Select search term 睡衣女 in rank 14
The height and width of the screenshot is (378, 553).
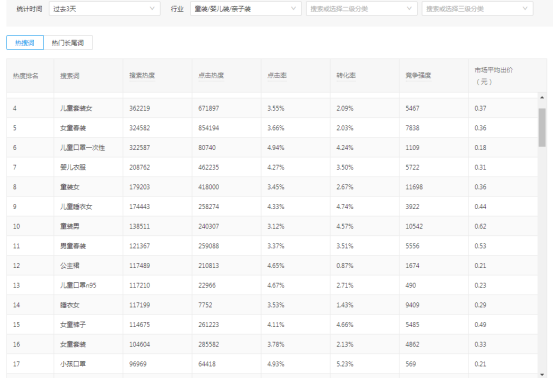pyautogui.click(x=70, y=305)
